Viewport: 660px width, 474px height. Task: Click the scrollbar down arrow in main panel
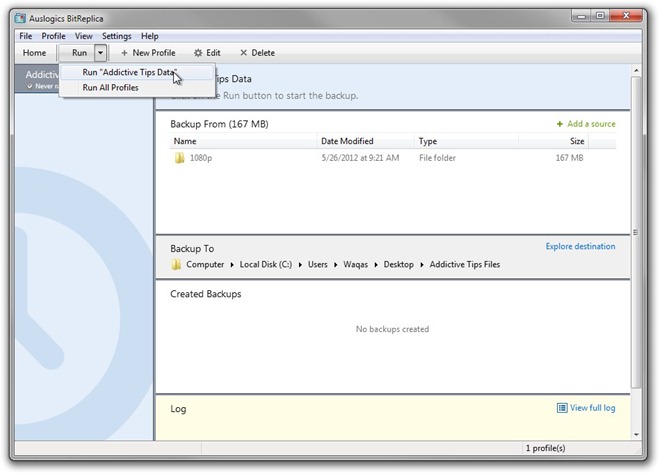[636, 434]
